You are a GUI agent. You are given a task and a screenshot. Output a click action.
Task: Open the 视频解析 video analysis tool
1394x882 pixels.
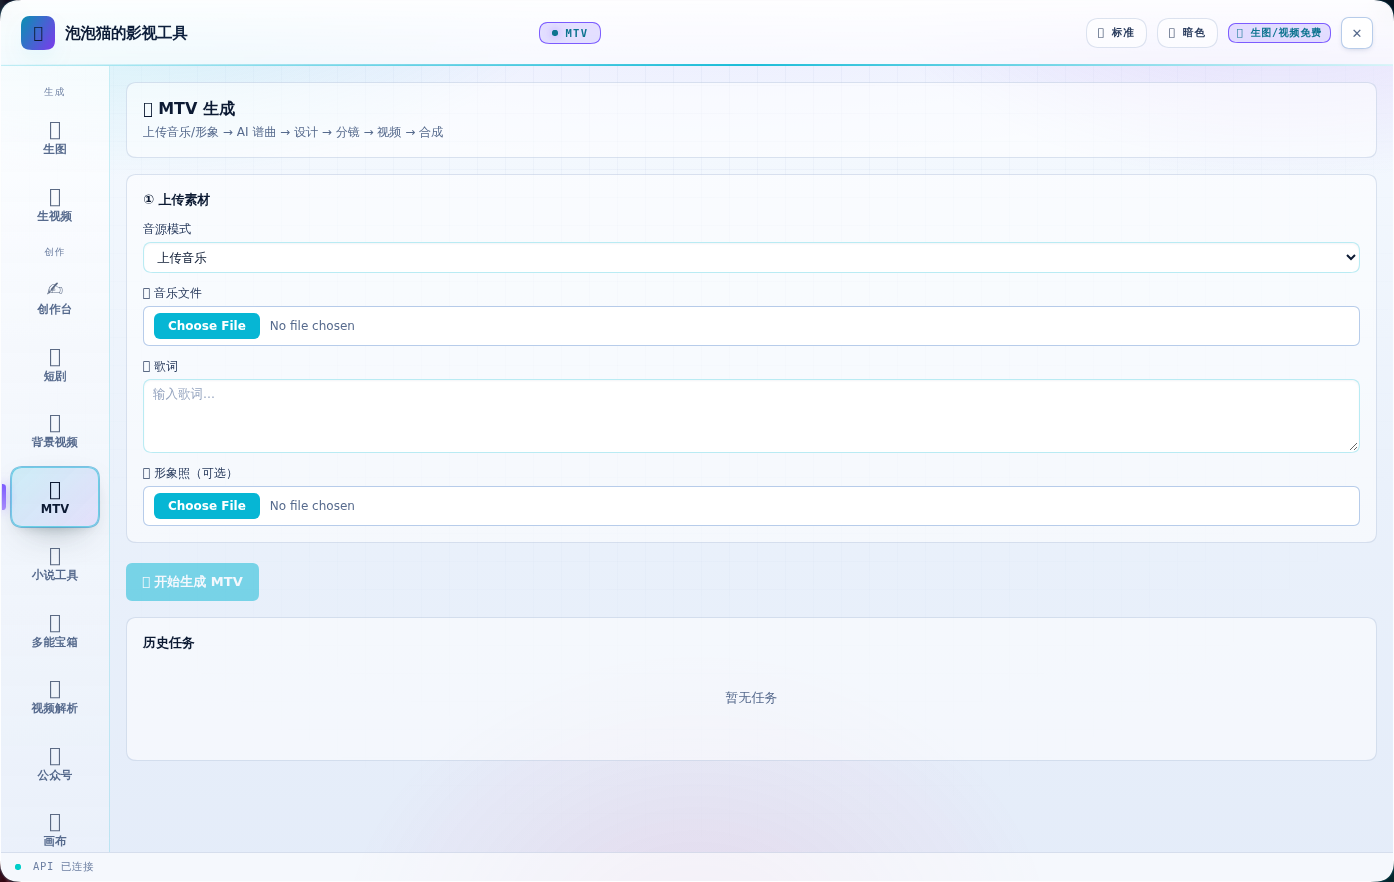pyautogui.click(x=55, y=697)
